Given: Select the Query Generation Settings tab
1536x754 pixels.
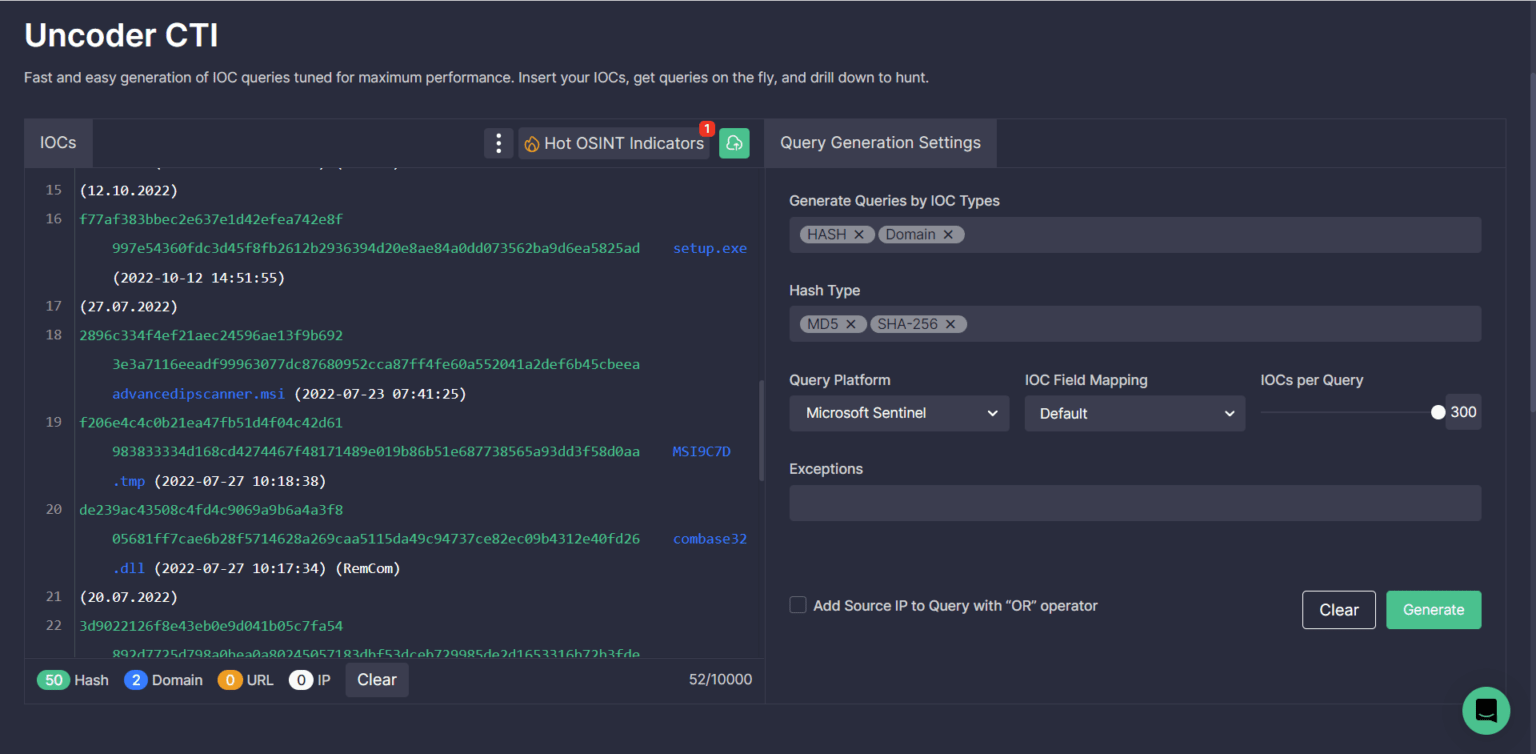Looking at the screenshot, I should coord(880,143).
